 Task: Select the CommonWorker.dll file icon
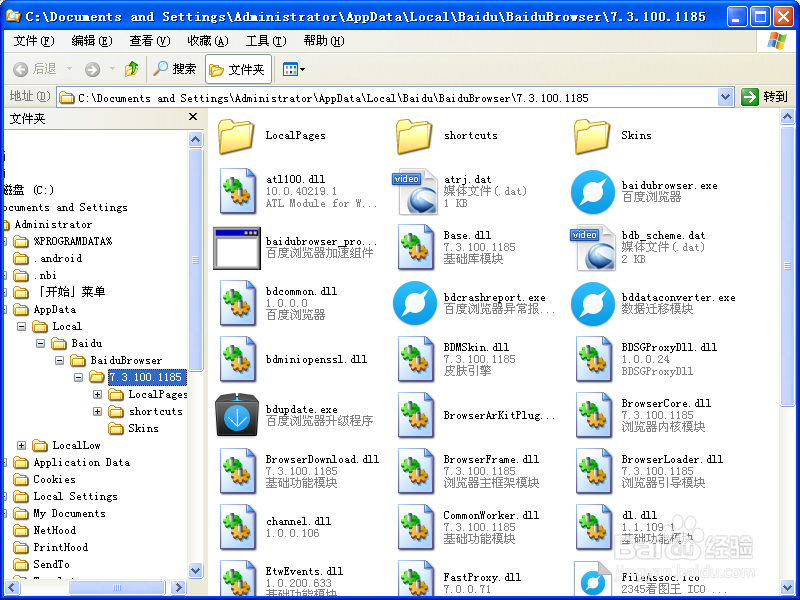(x=415, y=527)
